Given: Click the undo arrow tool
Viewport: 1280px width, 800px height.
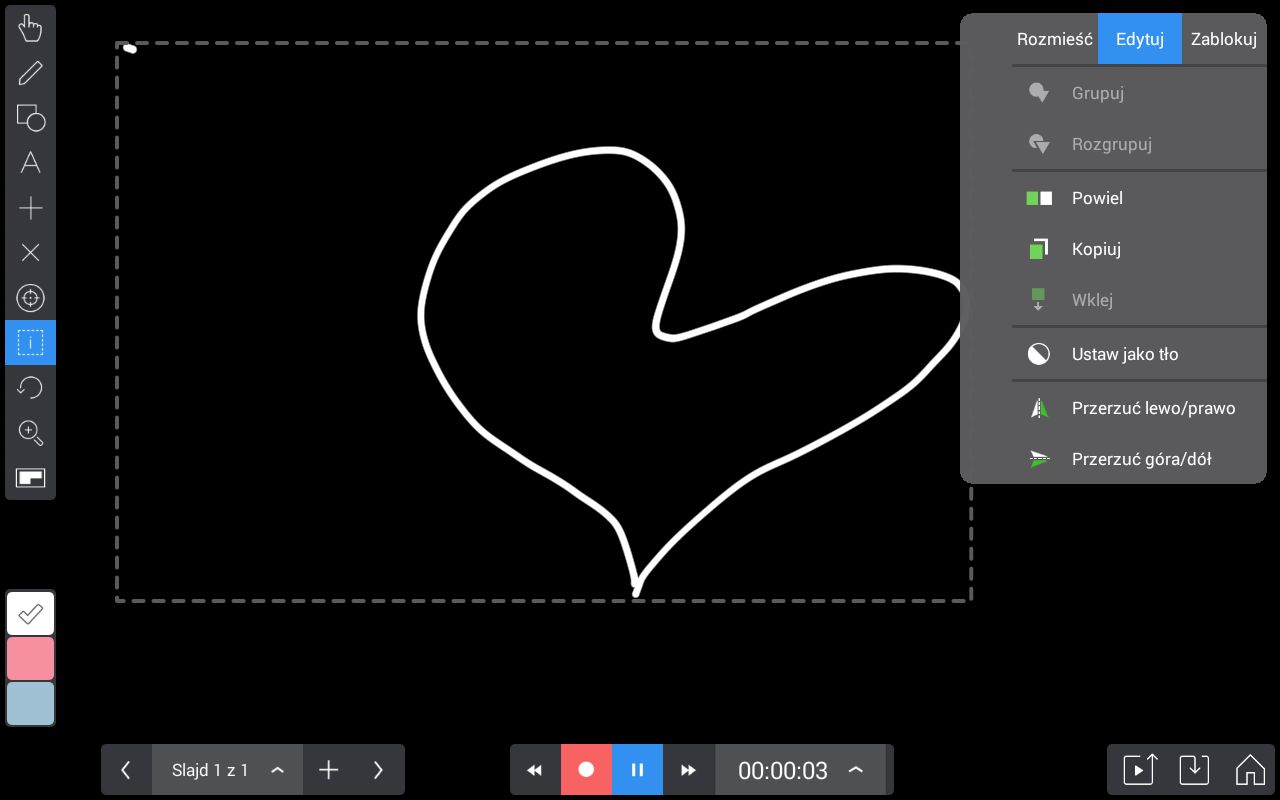Looking at the screenshot, I should [31, 388].
